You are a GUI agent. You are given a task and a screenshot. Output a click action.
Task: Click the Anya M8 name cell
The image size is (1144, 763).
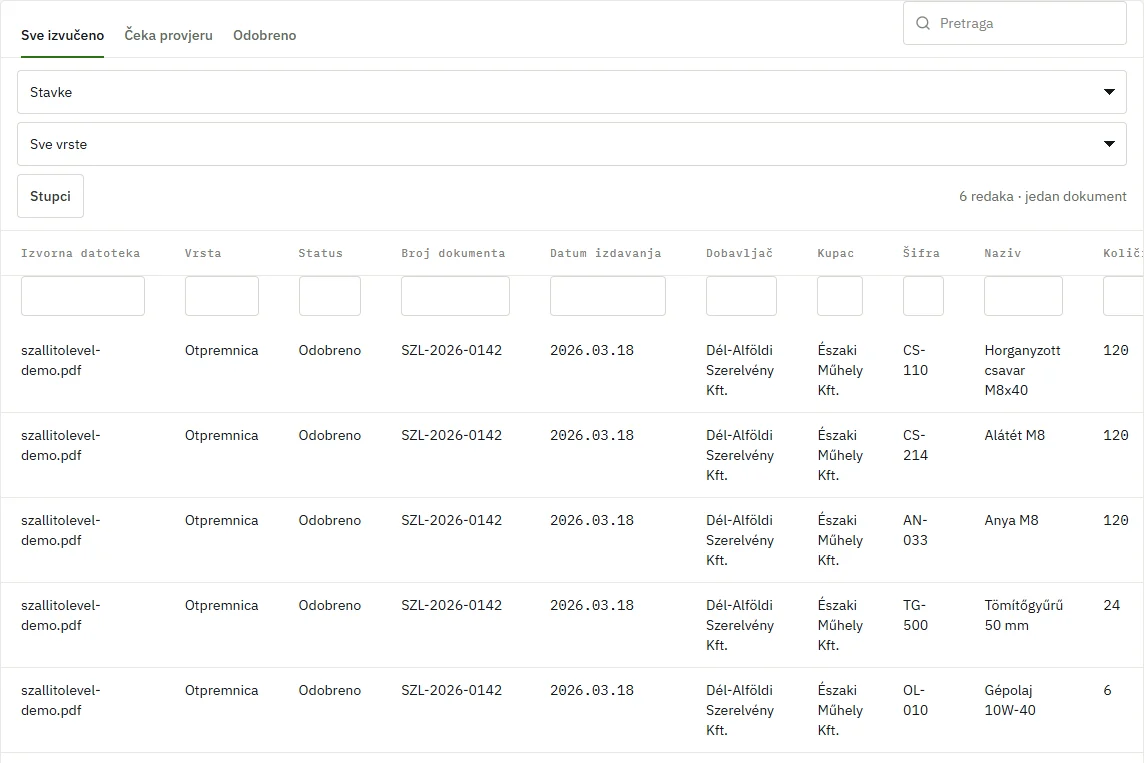click(1011, 520)
